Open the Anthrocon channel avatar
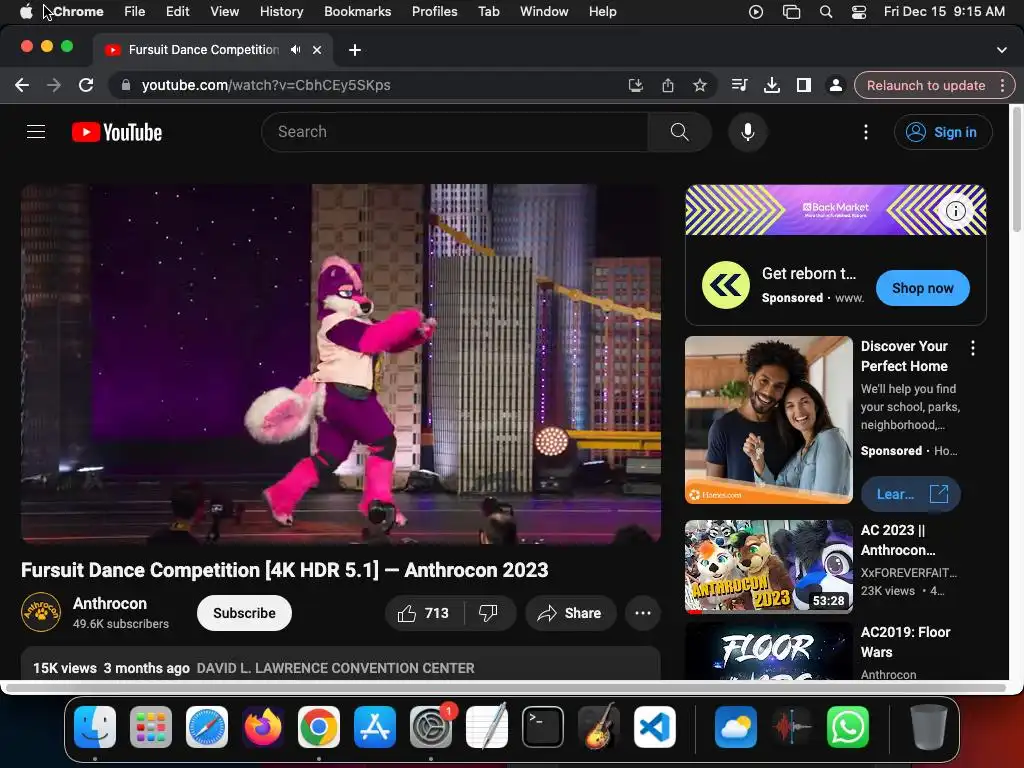The image size is (1024, 768). click(40, 613)
